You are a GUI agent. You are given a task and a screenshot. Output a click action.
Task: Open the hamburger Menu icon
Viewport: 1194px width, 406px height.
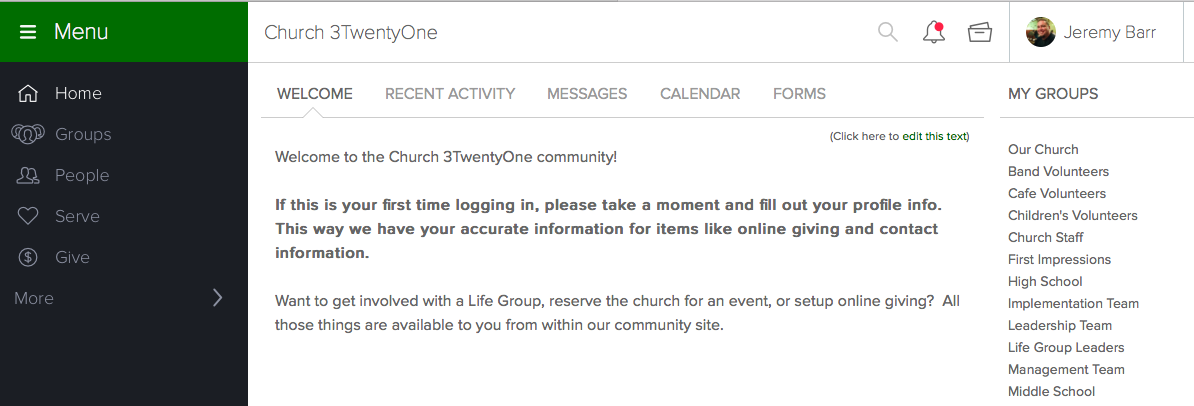pos(28,32)
